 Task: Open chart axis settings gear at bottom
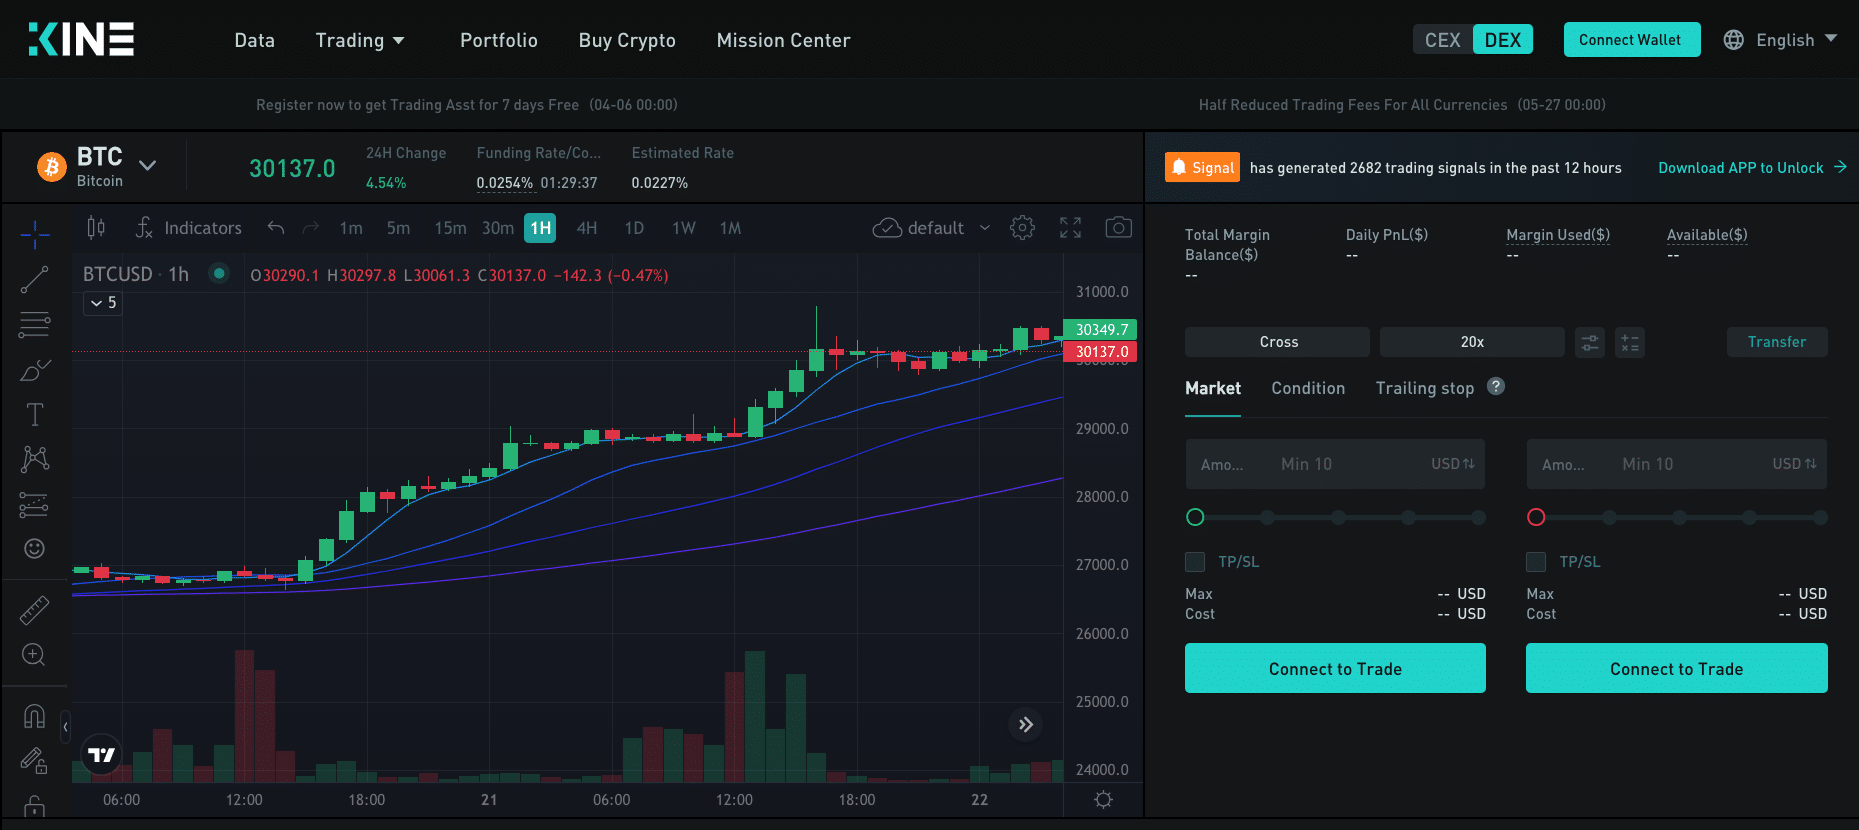point(1103,800)
